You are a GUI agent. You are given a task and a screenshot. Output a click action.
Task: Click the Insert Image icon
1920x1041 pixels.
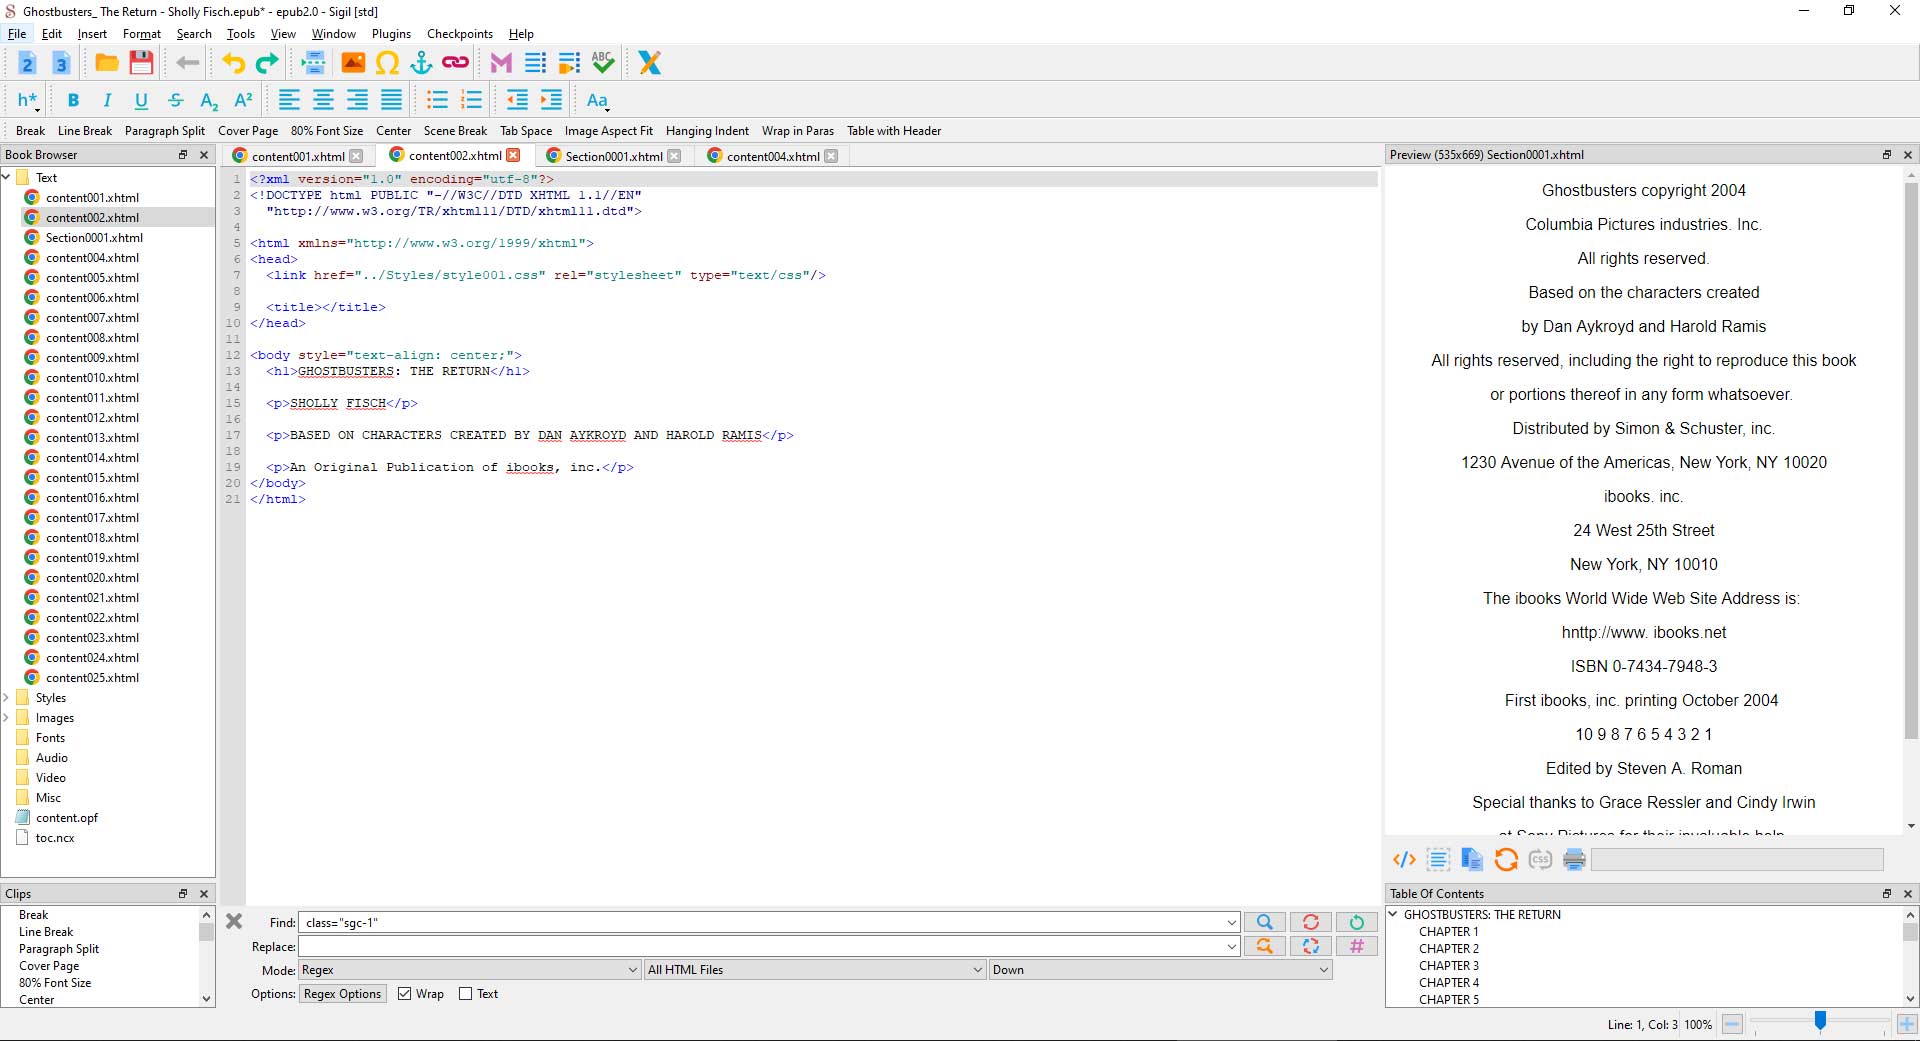coord(353,63)
